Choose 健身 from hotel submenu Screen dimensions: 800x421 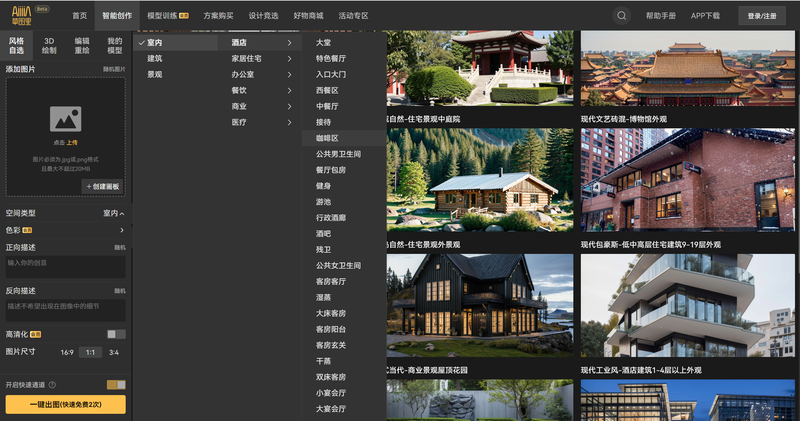323,186
